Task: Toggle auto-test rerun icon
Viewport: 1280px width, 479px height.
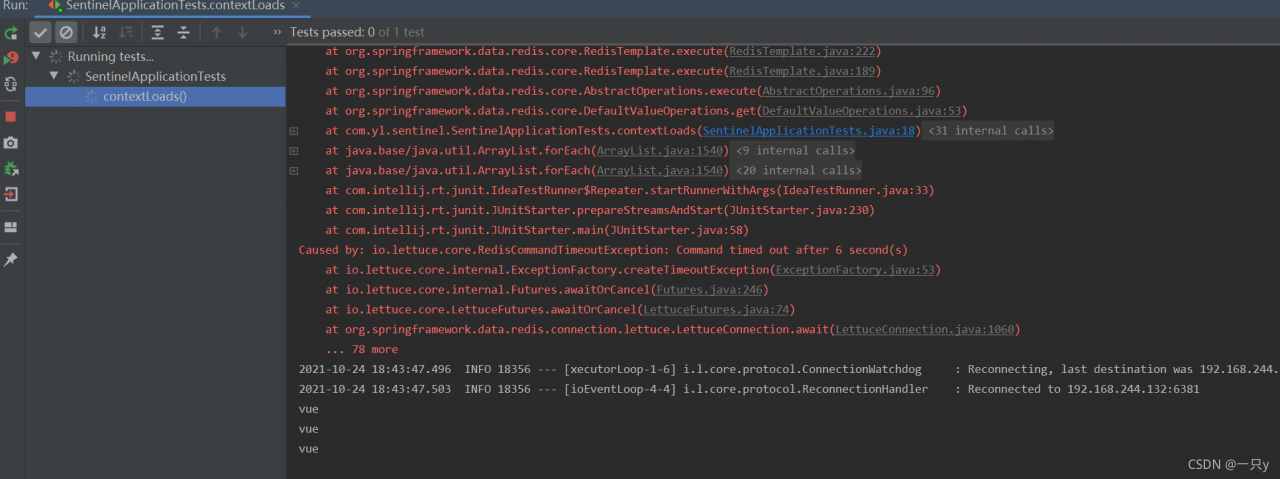Action: [x=11, y=84]
